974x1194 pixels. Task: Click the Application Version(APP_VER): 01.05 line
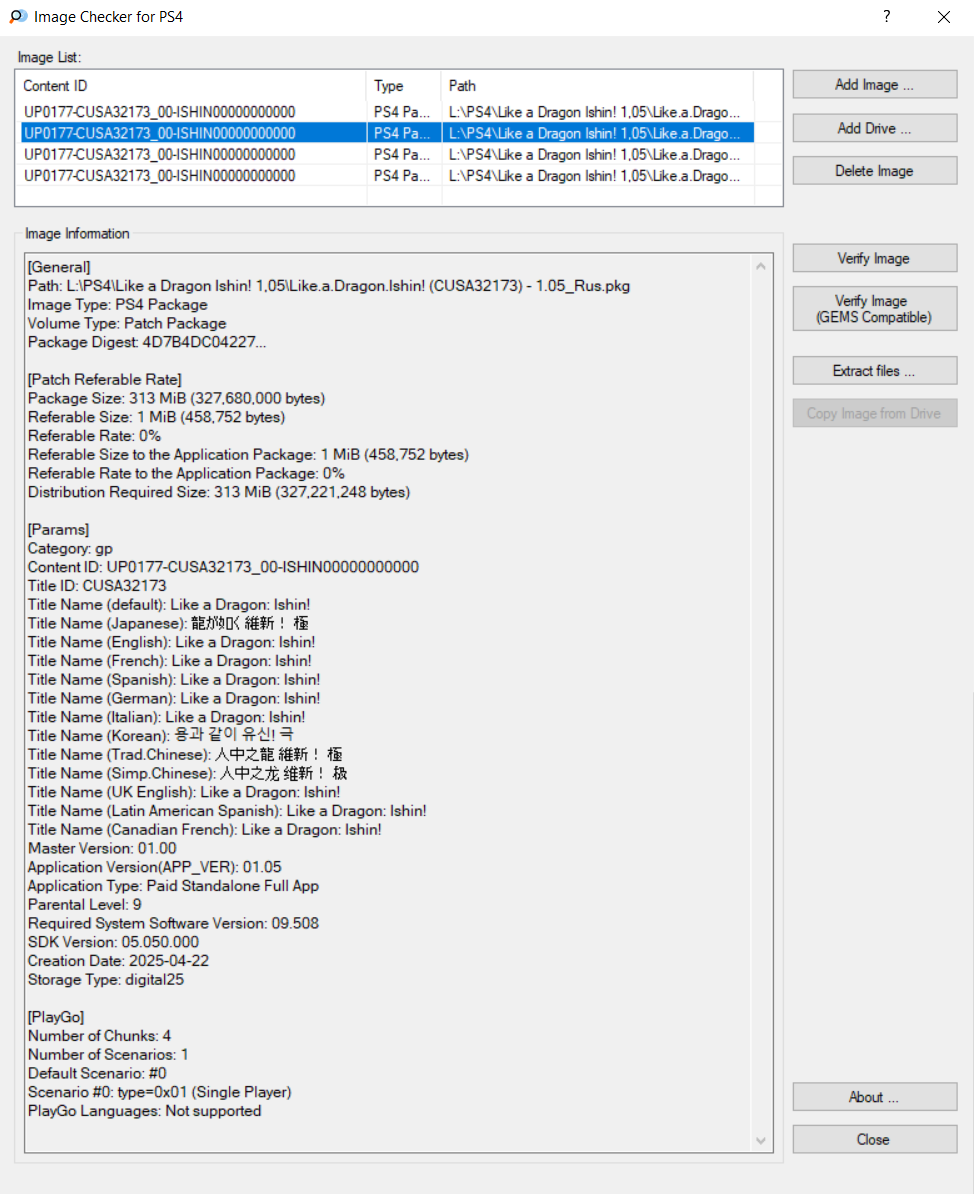155,867
